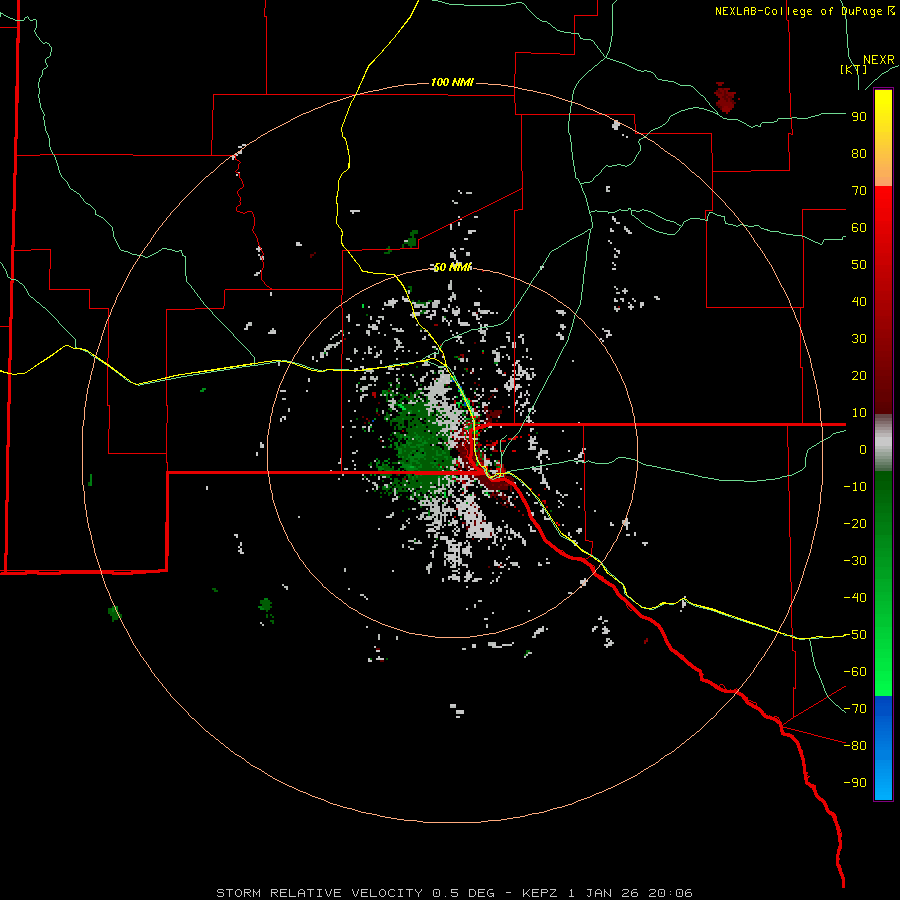Screen dimensions: 900x900
Task: Click the 50 value on velocity scale
Action: click(x=859, y=265)
